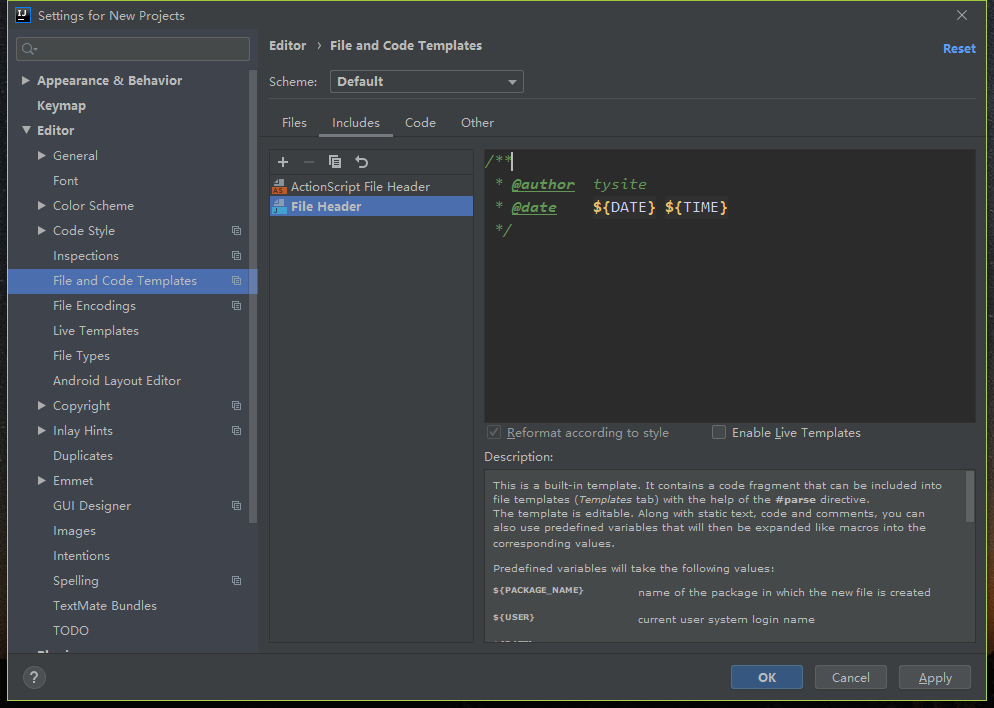Open Keymap settings
This screenshot has height=708, width=994.
point(61,106)
